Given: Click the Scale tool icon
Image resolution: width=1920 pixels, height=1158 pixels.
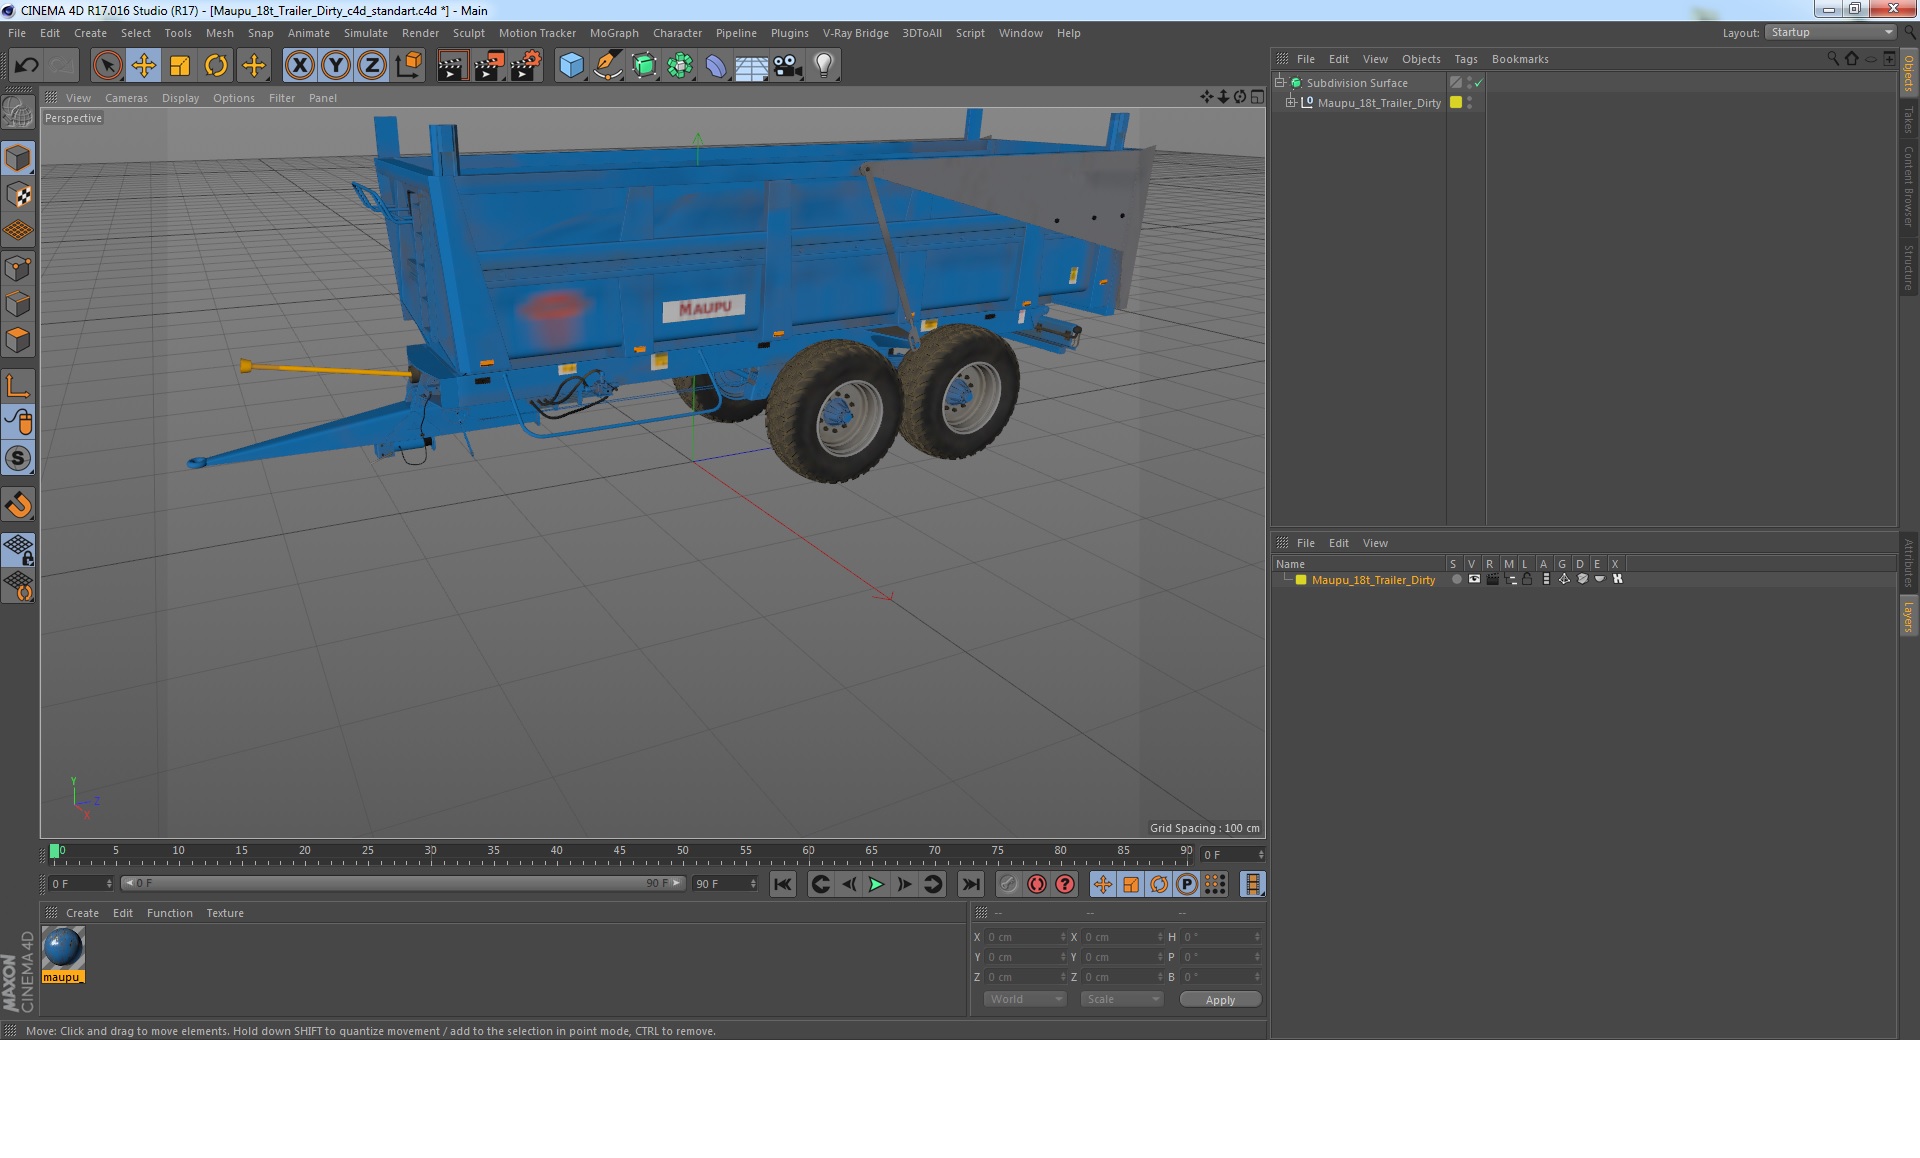Looking at the screenshot, I should [x=180, y=66].
